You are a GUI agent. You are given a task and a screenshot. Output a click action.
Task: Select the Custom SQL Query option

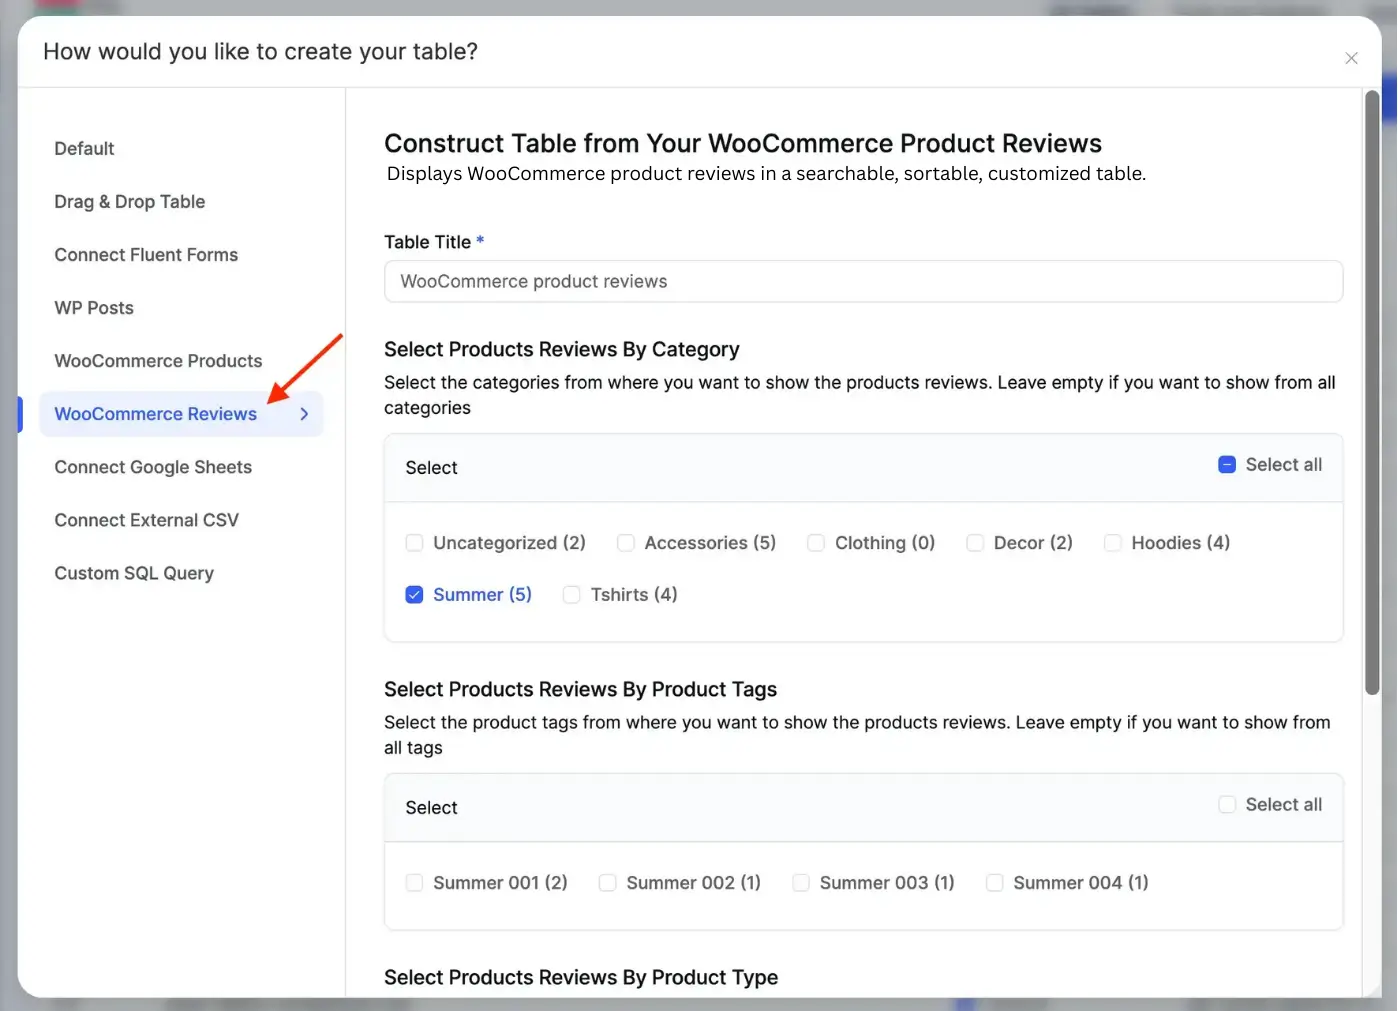tap(134, 573)
